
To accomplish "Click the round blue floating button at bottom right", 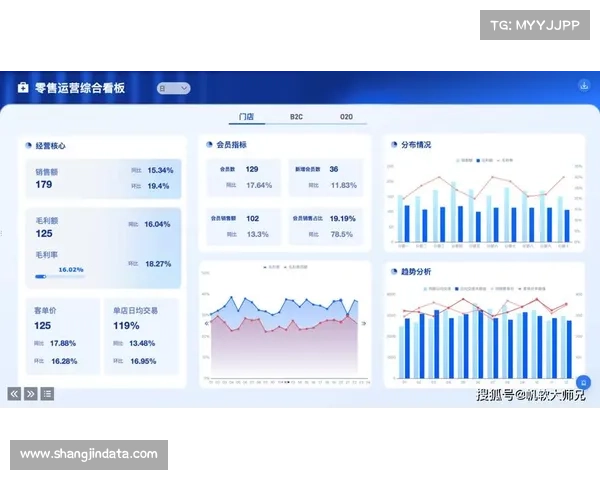I will (x=584, y=382).
